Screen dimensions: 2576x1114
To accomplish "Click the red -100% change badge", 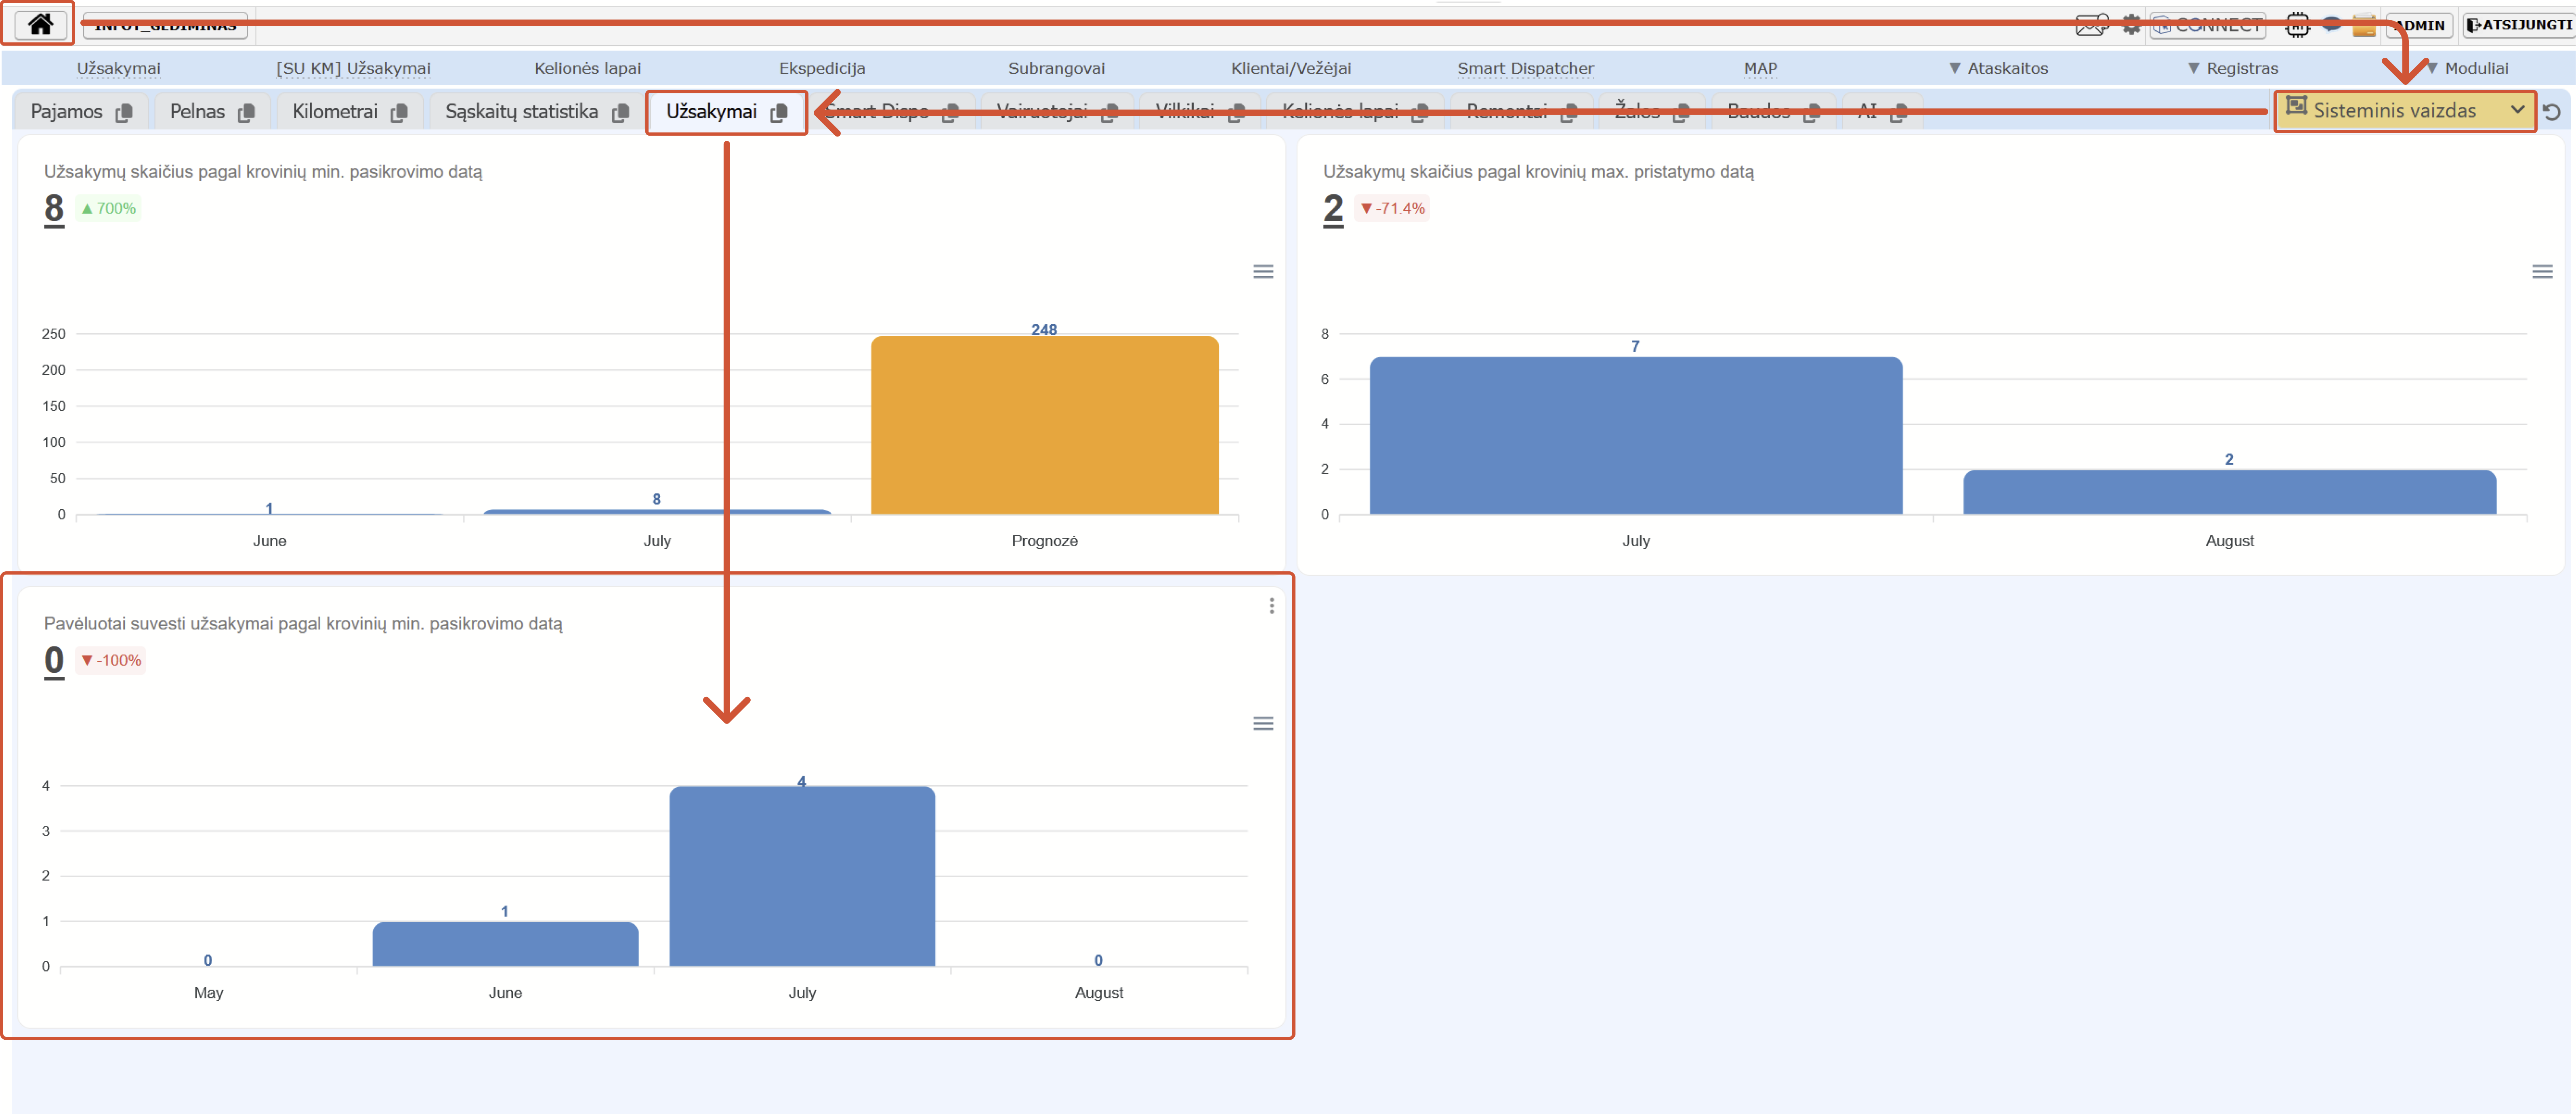I will (x=111, y=660).
